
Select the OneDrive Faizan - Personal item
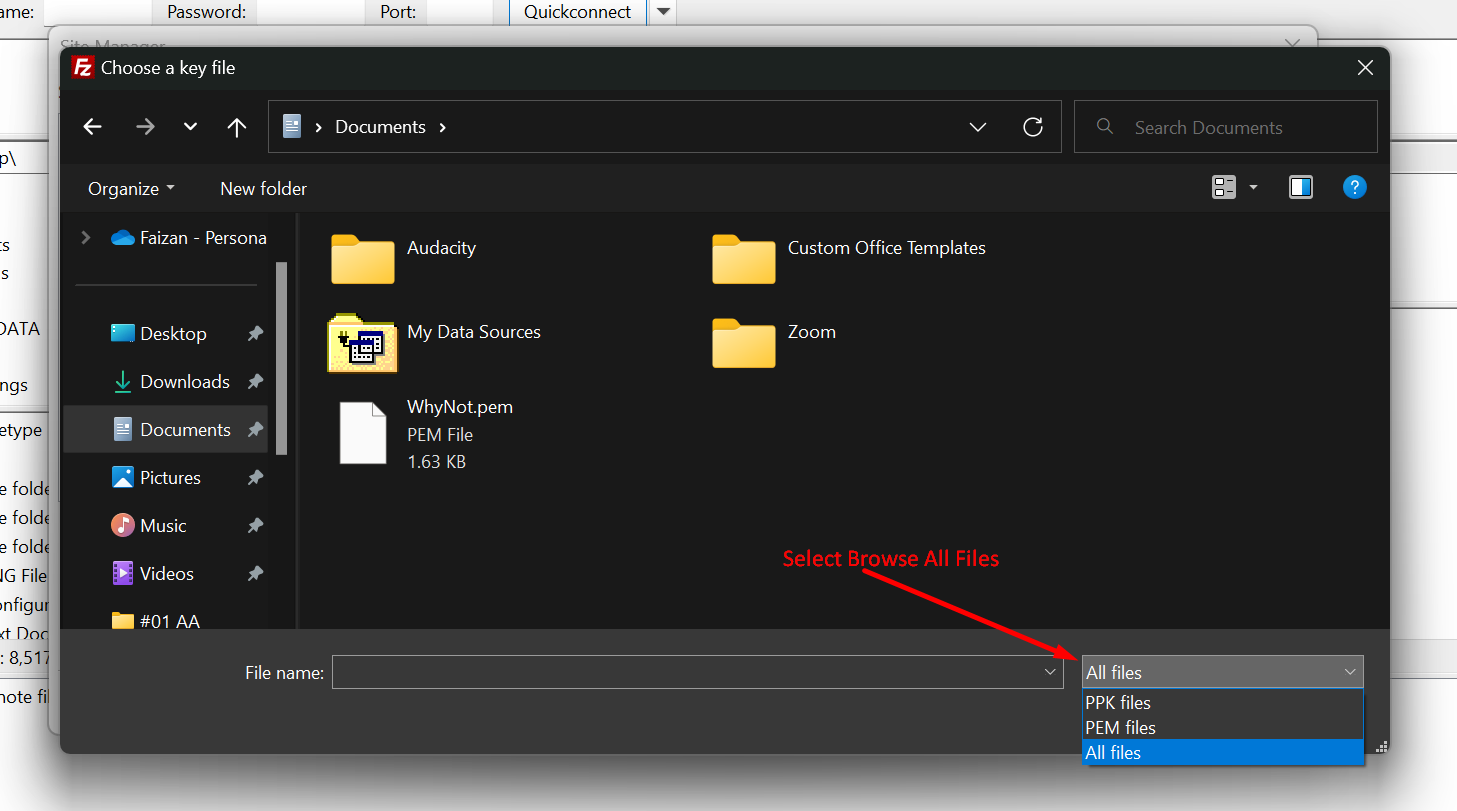click(x=189, y=238)
